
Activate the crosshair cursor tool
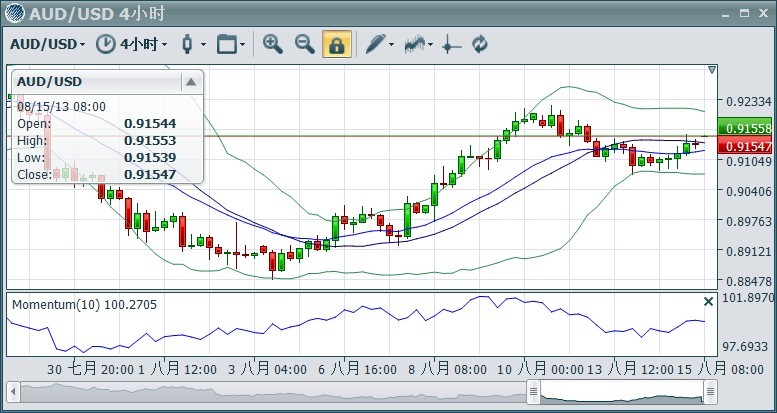click(x=451, y=45)
